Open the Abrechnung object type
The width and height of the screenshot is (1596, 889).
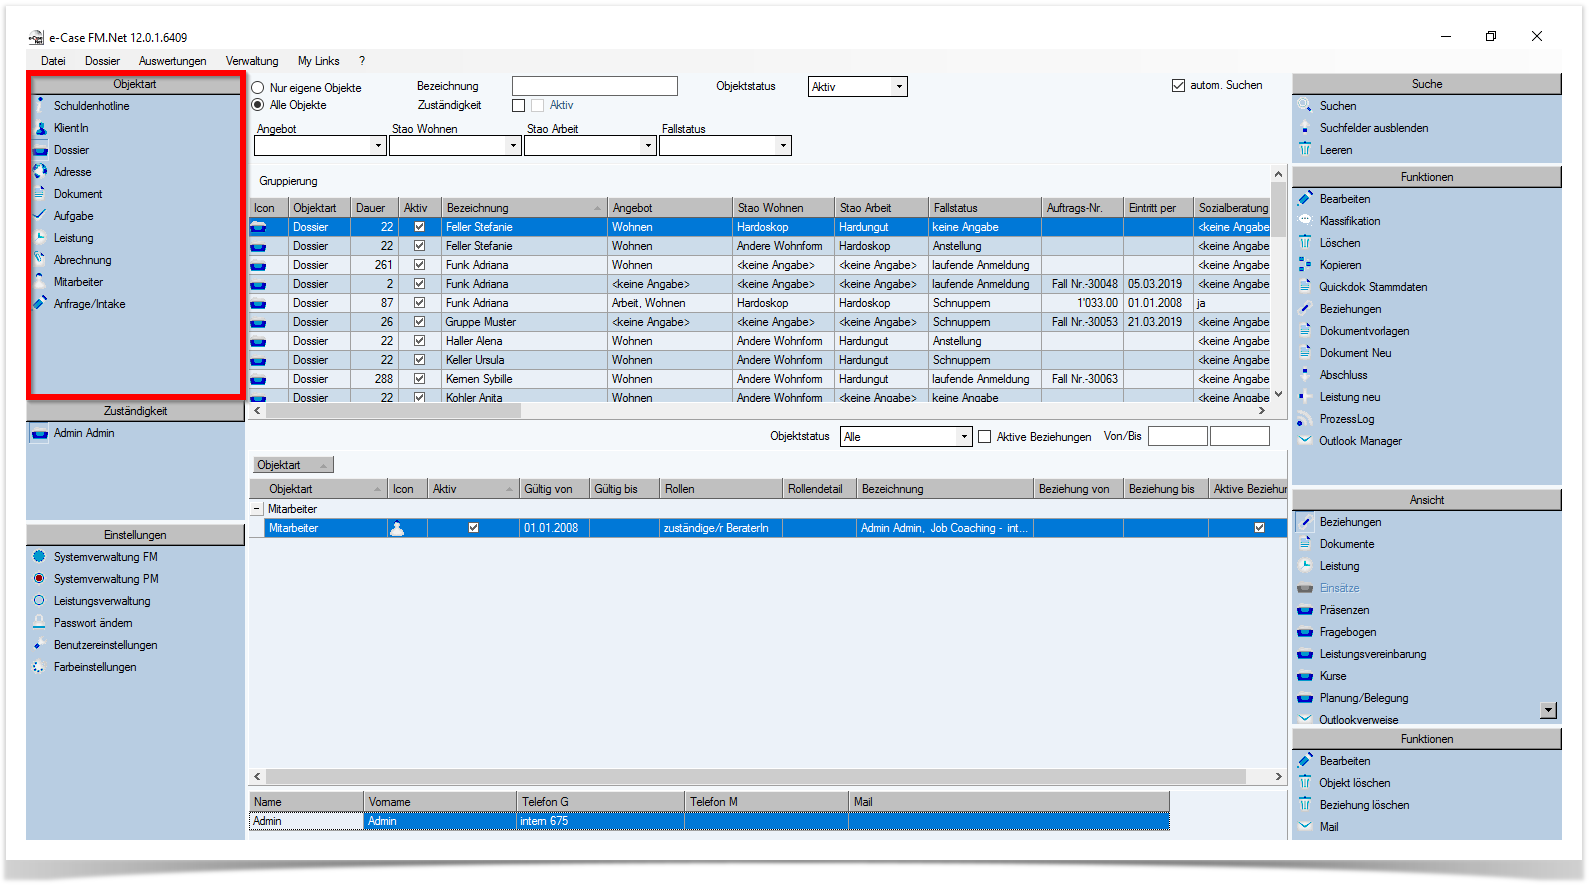click(82, 260)
